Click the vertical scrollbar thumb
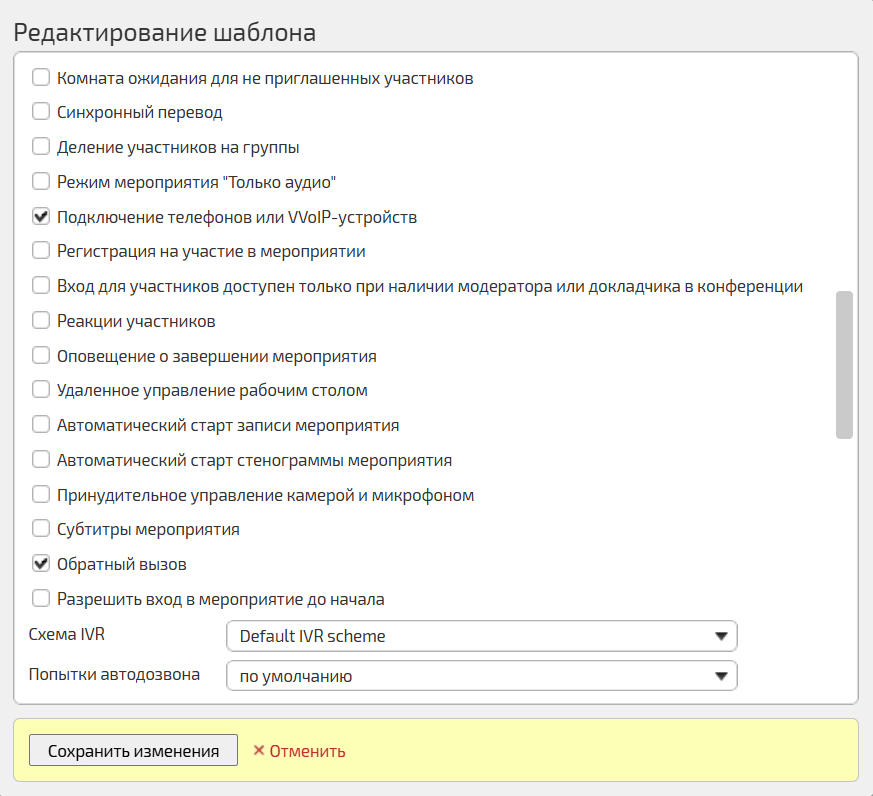Viewport: 873px width, 796px height. (x=844, y=365)
